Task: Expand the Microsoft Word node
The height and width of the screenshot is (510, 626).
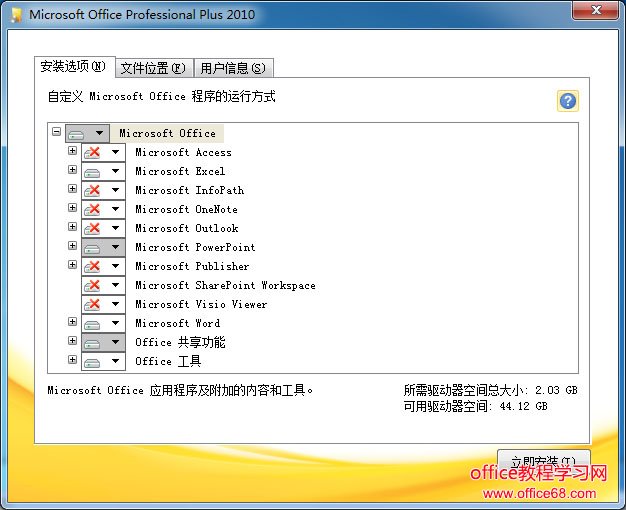Action: 72,321
